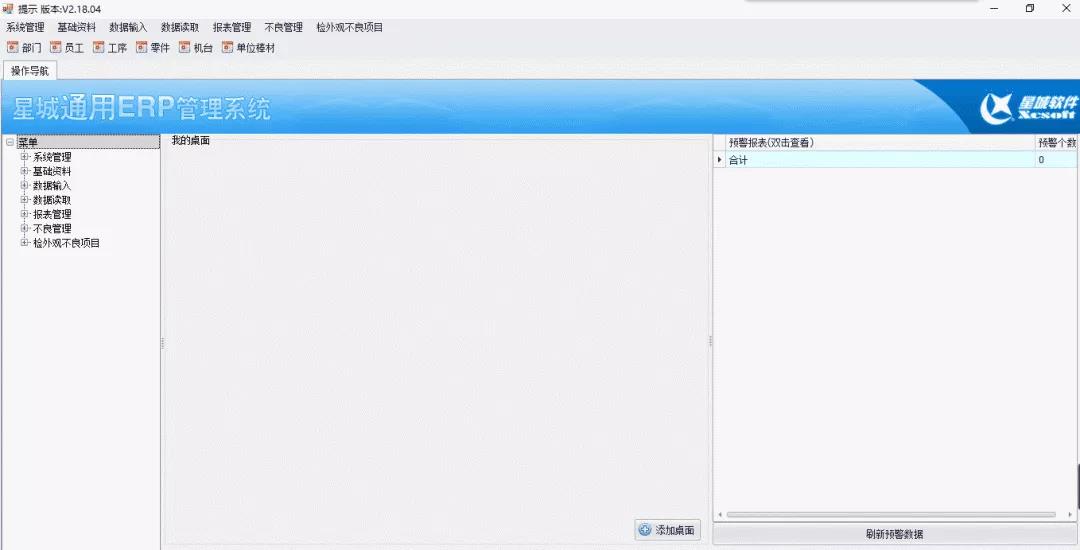
Task: Click the row indicator arrow beside 合计
Action: click(720, 160)
